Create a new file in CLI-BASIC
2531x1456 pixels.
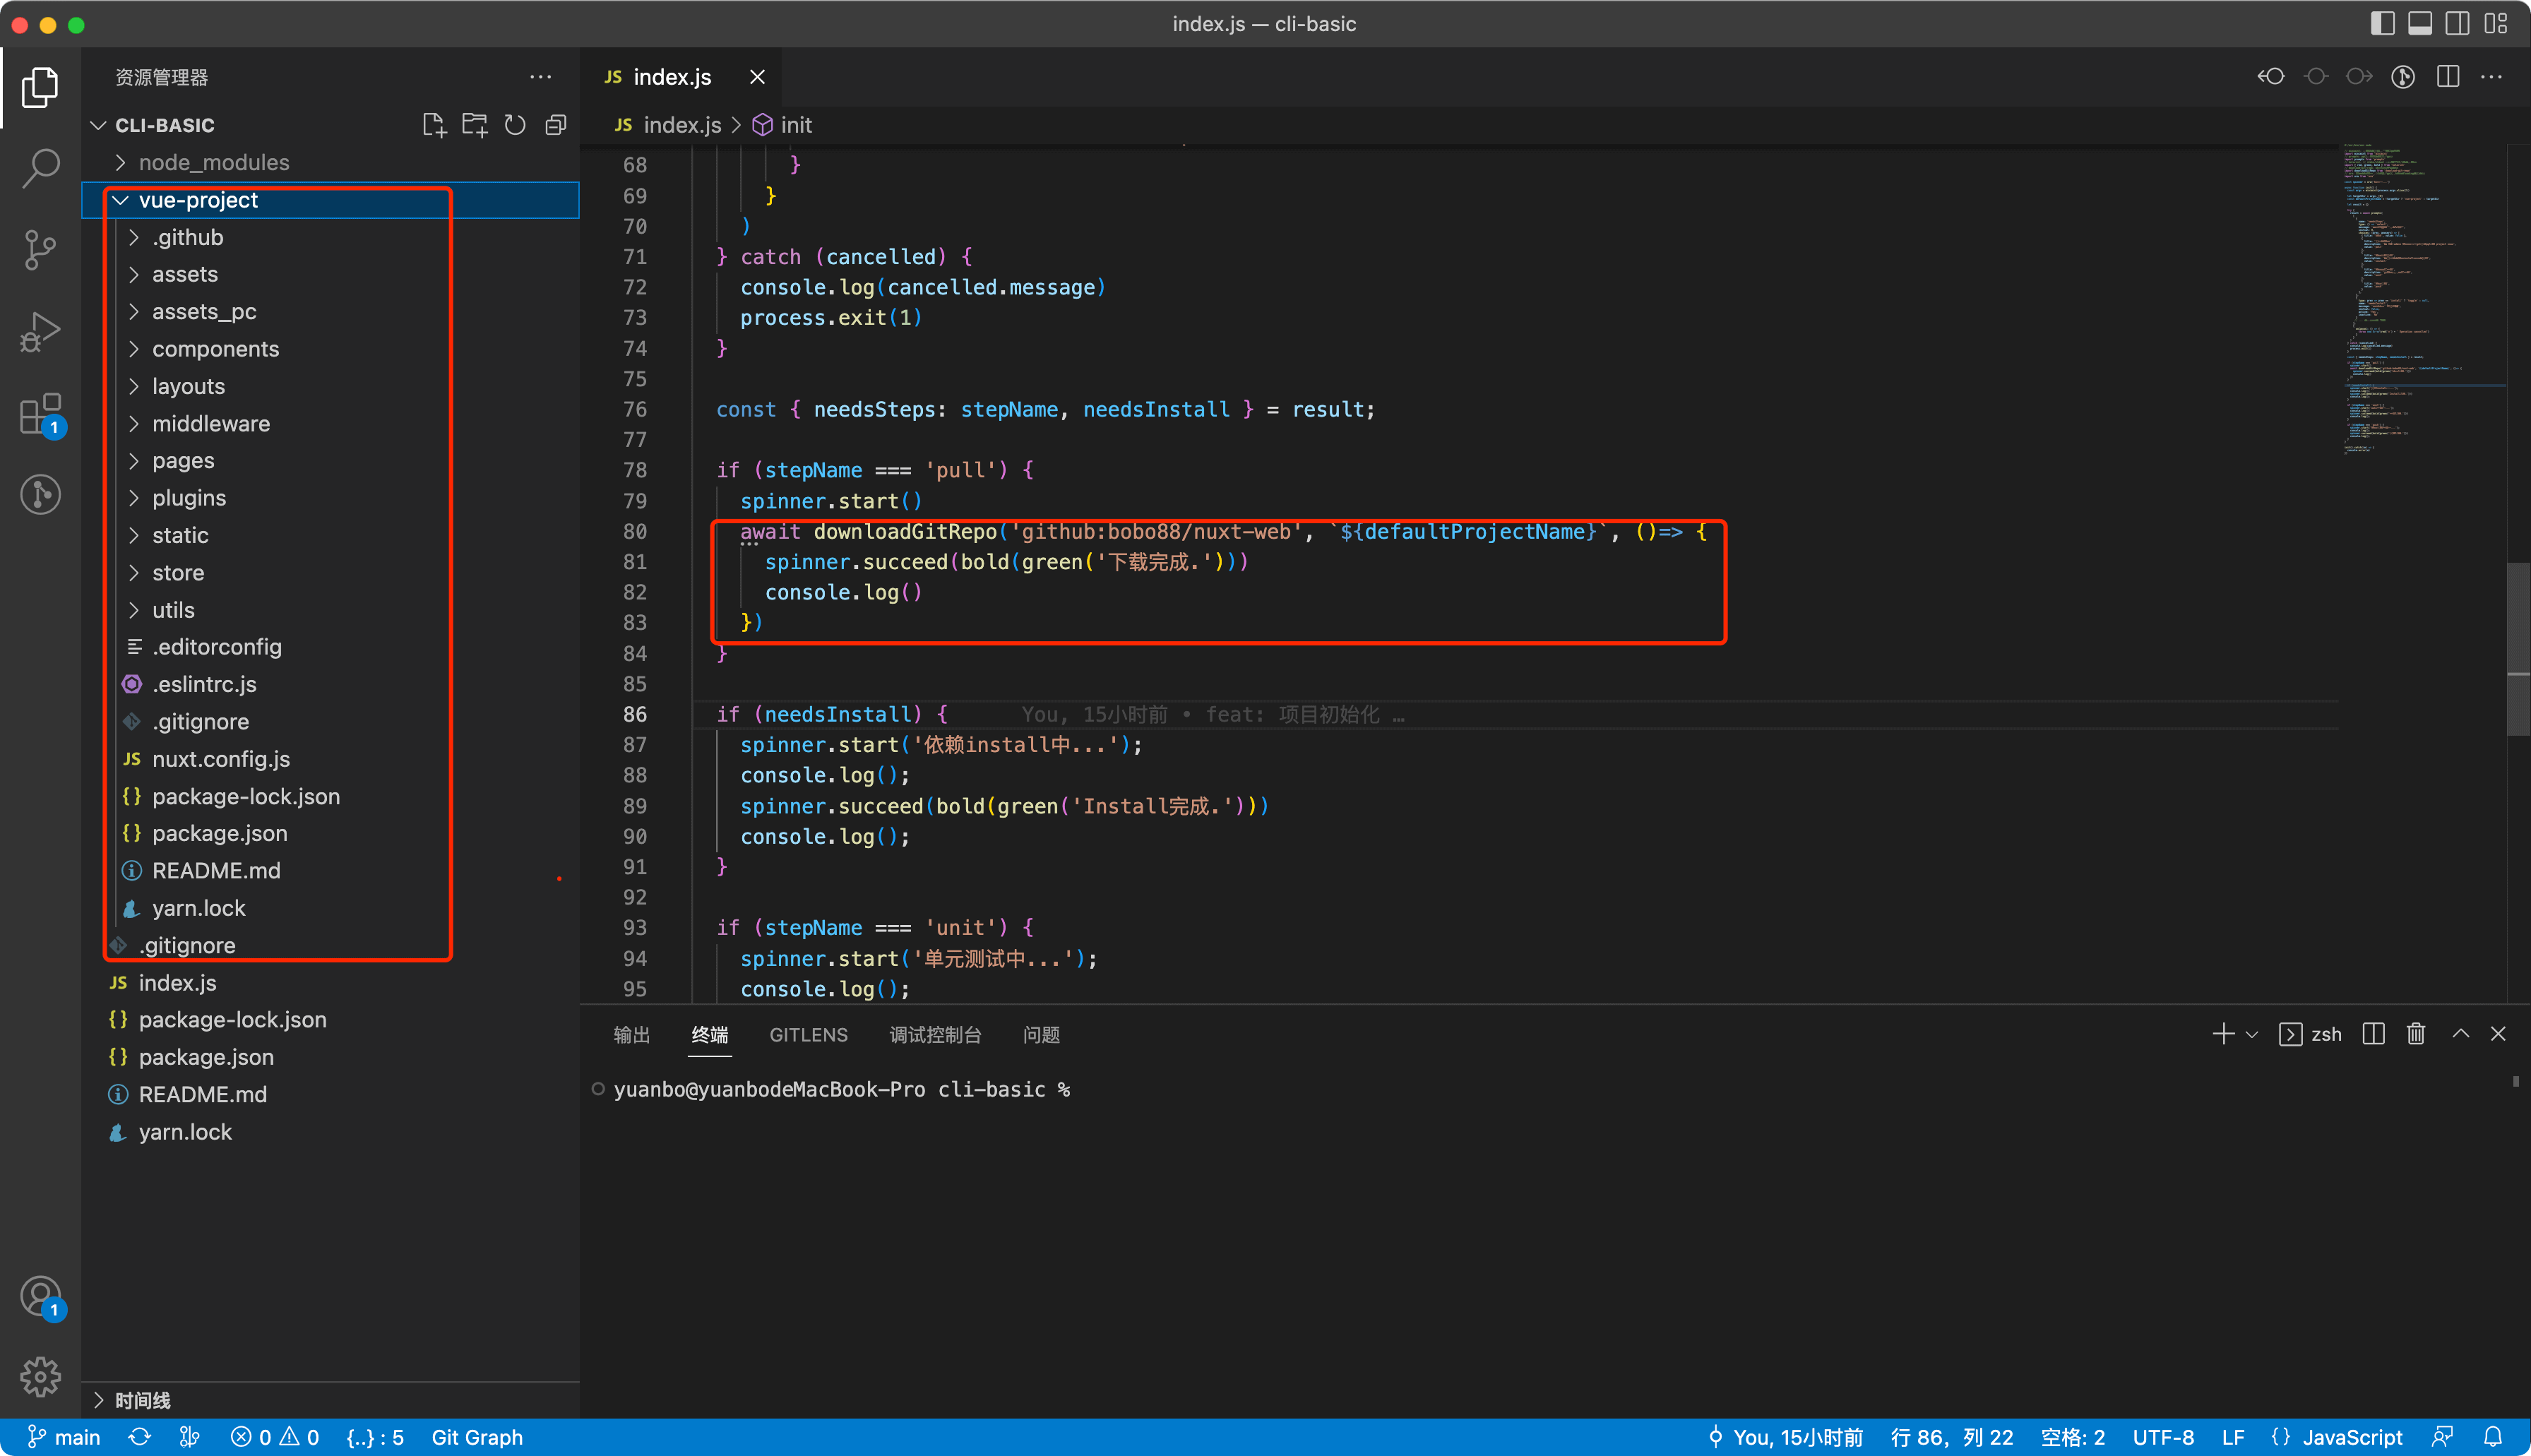click(434, 125)
